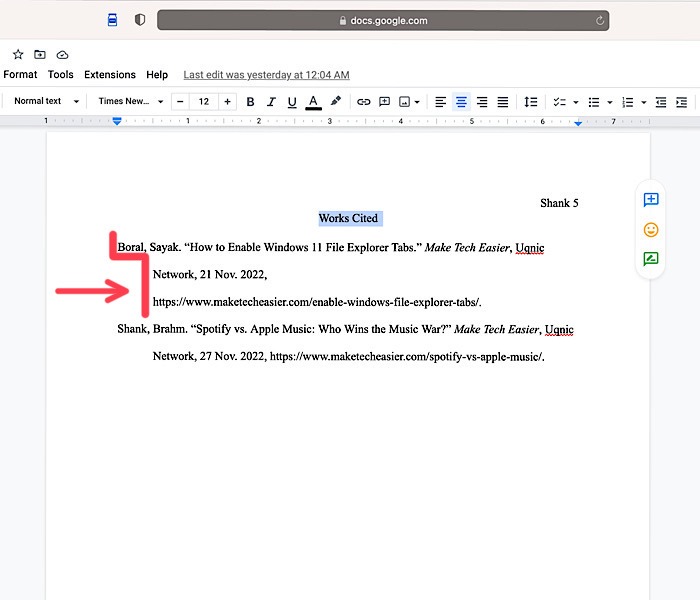
Task: Open the text color picker
Action: tap(313, 102)
